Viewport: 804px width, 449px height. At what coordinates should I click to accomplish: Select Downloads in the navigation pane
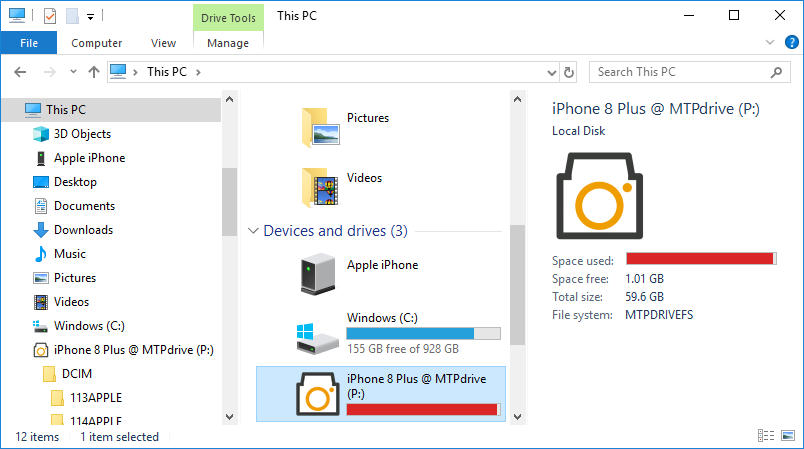(x=83, y=230)
